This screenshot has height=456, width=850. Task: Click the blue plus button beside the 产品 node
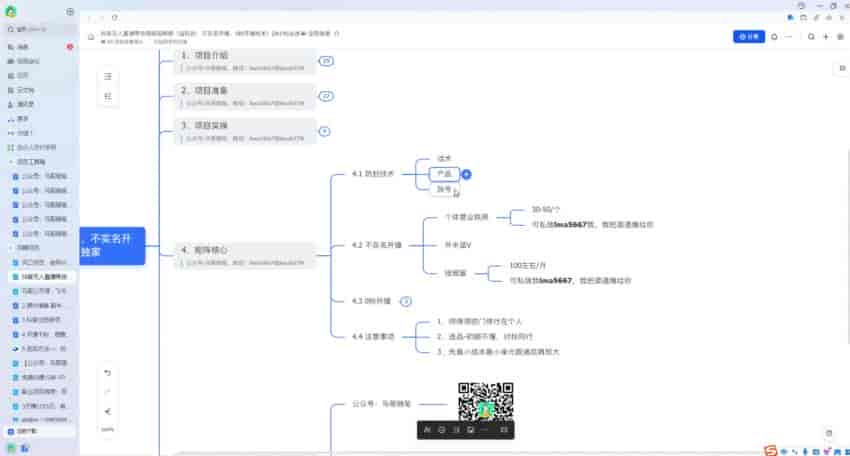(467, 174)
